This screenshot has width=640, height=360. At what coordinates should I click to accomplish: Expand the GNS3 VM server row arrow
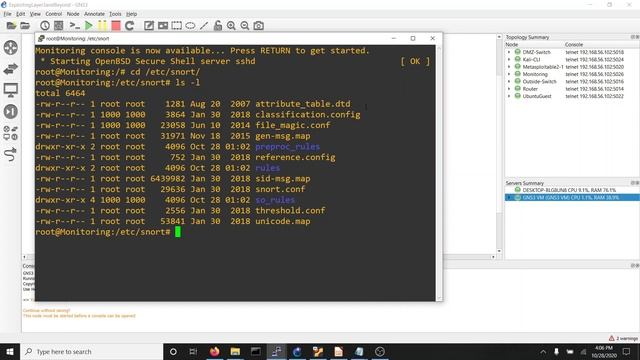pyautogui.click(x=509, y=198)
